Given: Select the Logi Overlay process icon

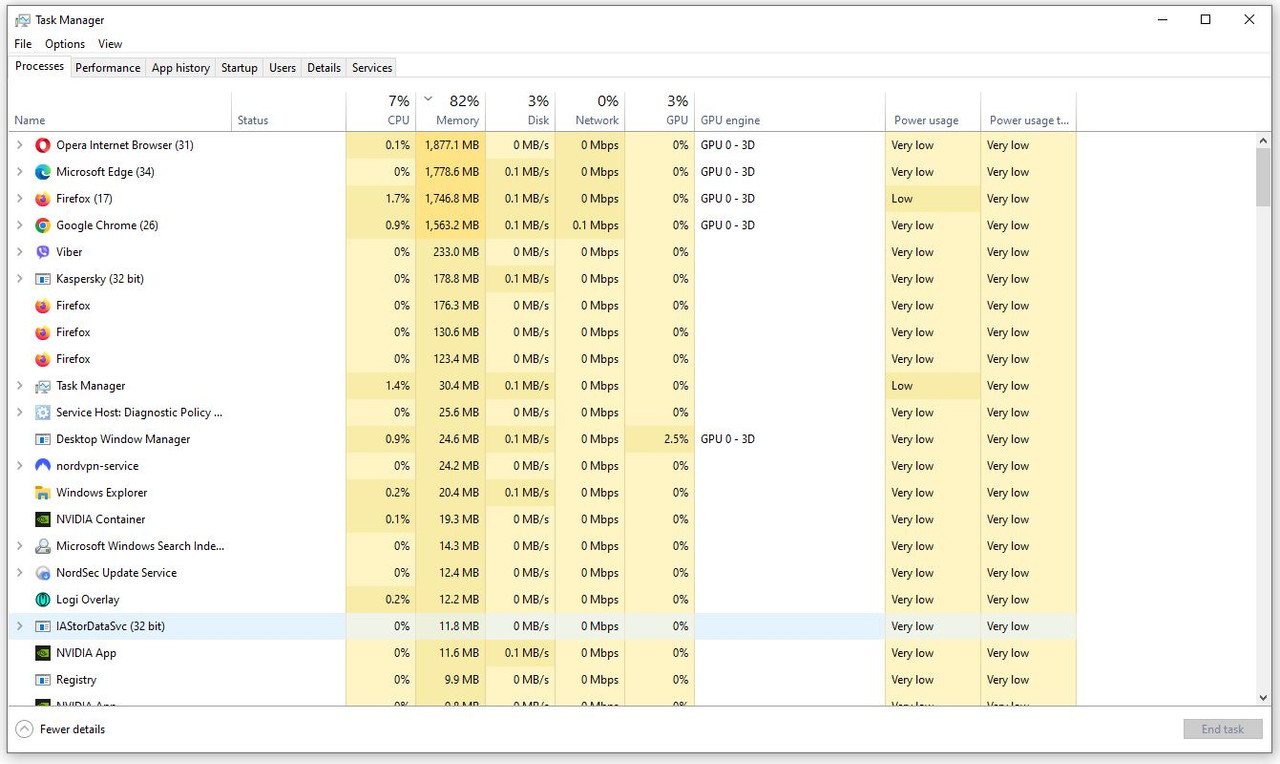Looking at the screenshot, I should (x=43, y=600).
